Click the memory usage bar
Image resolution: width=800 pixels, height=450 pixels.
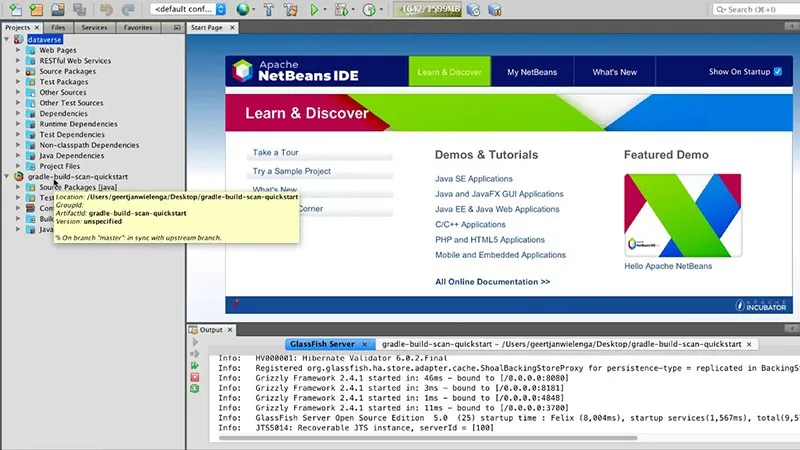[x=428, y=9]
